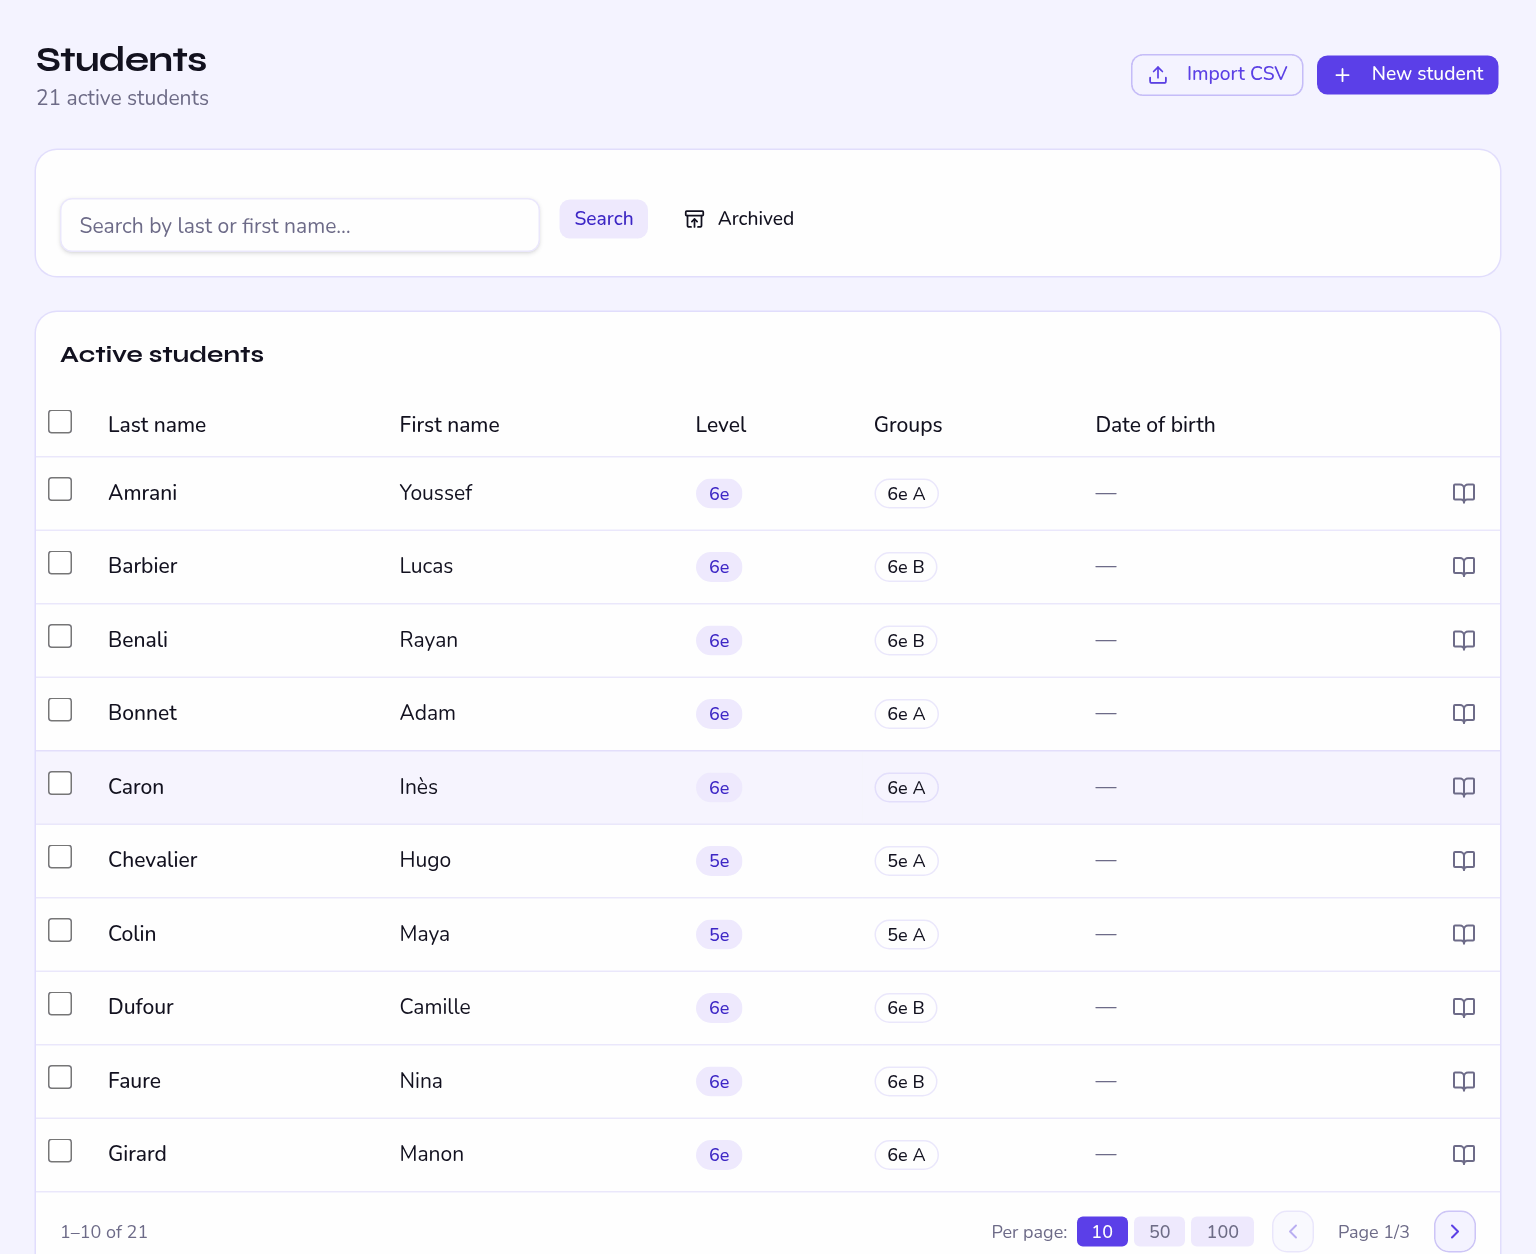Open the book icon for Chevalier

pos(1463,861)
